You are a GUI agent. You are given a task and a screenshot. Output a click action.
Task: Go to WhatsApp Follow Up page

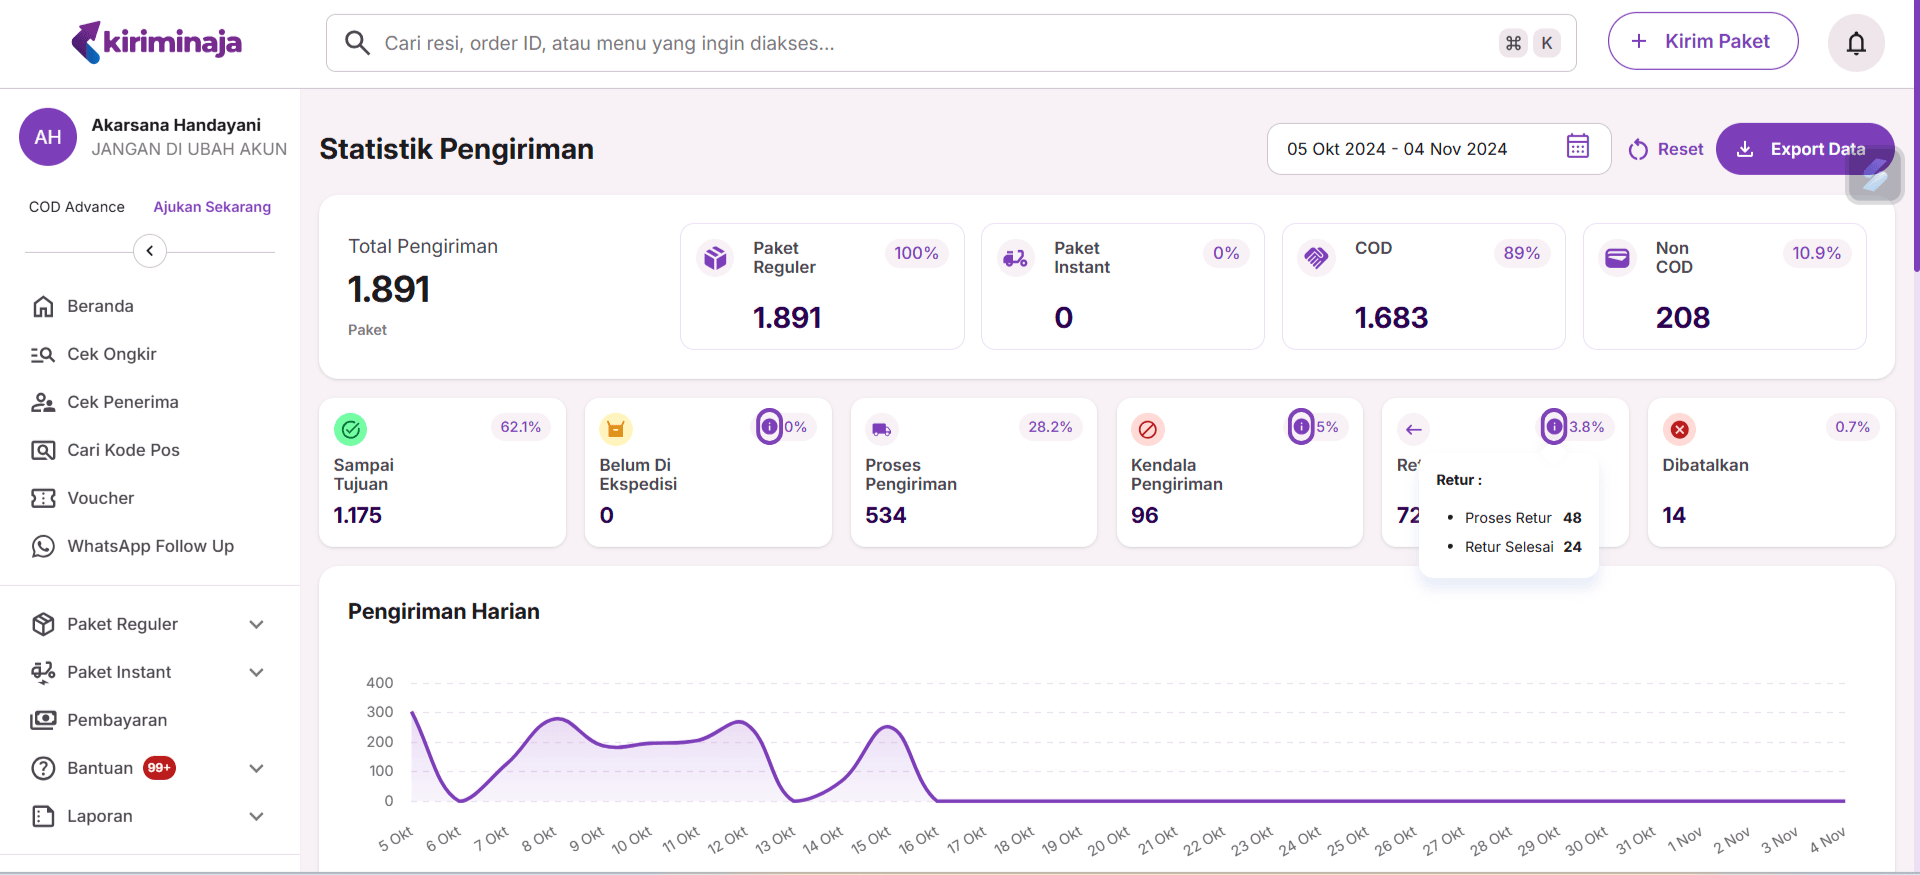point(150,546)
